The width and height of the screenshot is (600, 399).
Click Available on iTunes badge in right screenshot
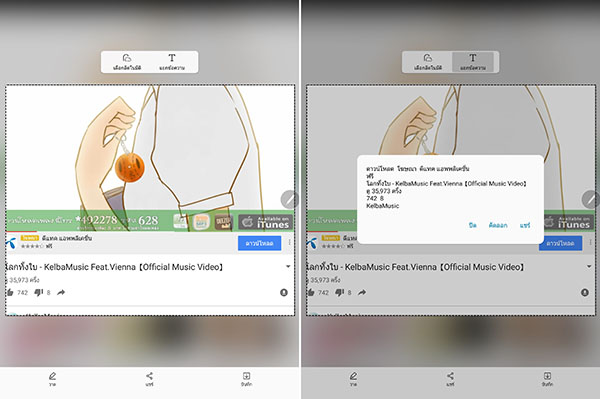coord(568,222)
